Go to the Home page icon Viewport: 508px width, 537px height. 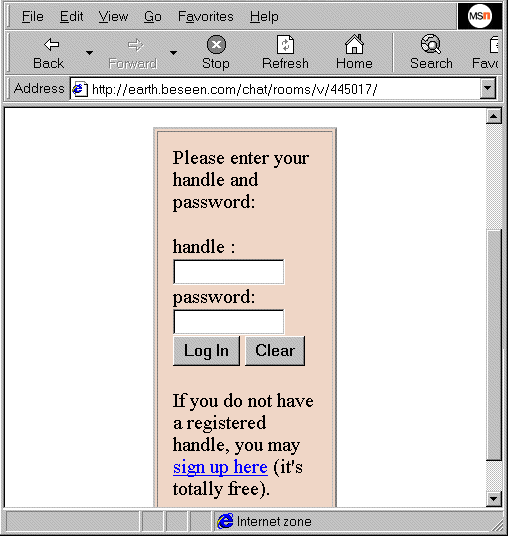(x=354, y=44)
